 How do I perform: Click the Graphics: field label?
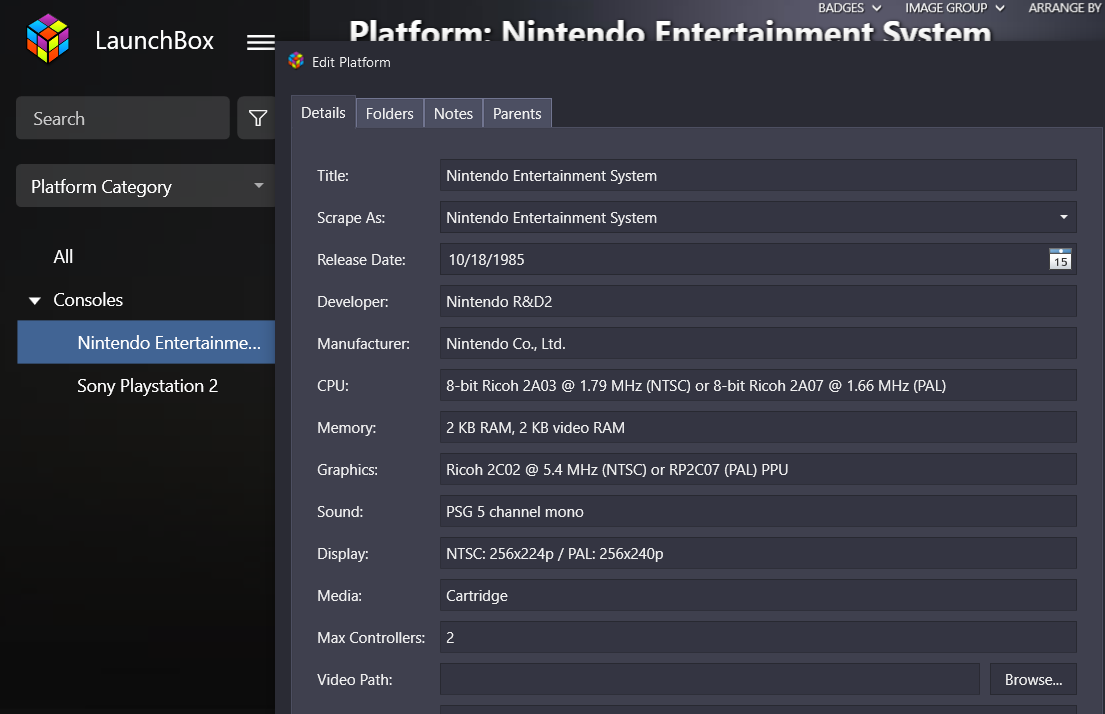click(x=347, y=469)
